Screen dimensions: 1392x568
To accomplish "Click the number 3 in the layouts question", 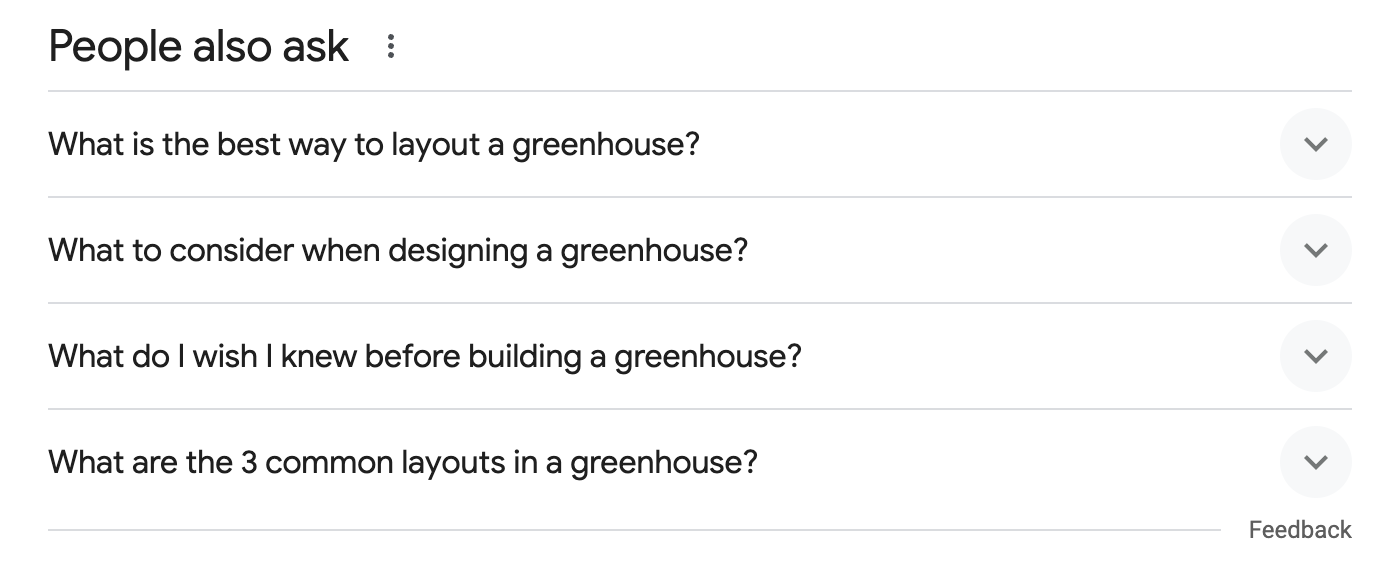I will tap(248, 462).
